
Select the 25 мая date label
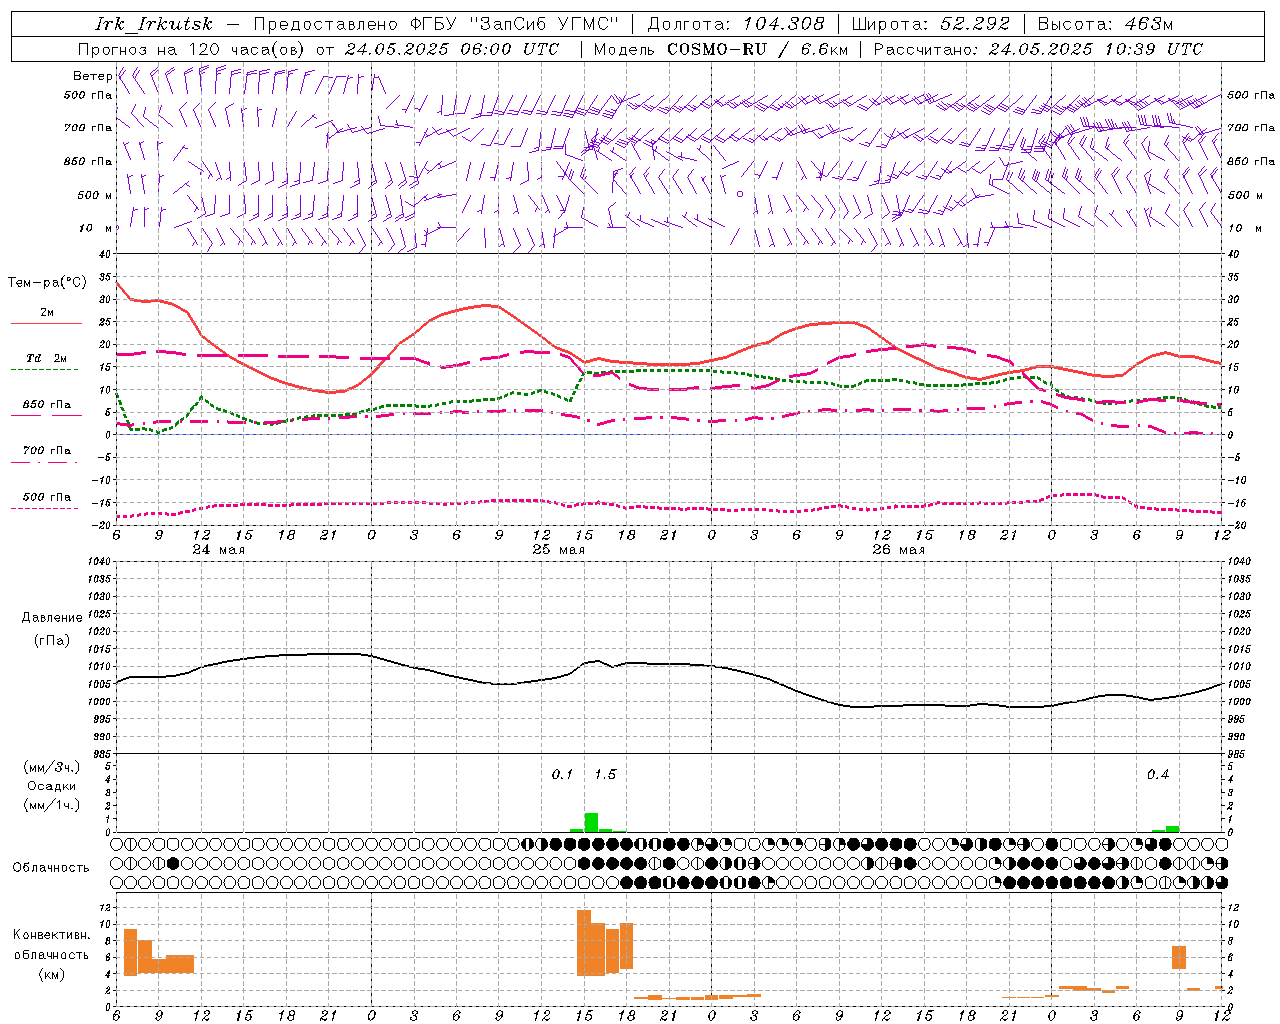coord(558,550)
